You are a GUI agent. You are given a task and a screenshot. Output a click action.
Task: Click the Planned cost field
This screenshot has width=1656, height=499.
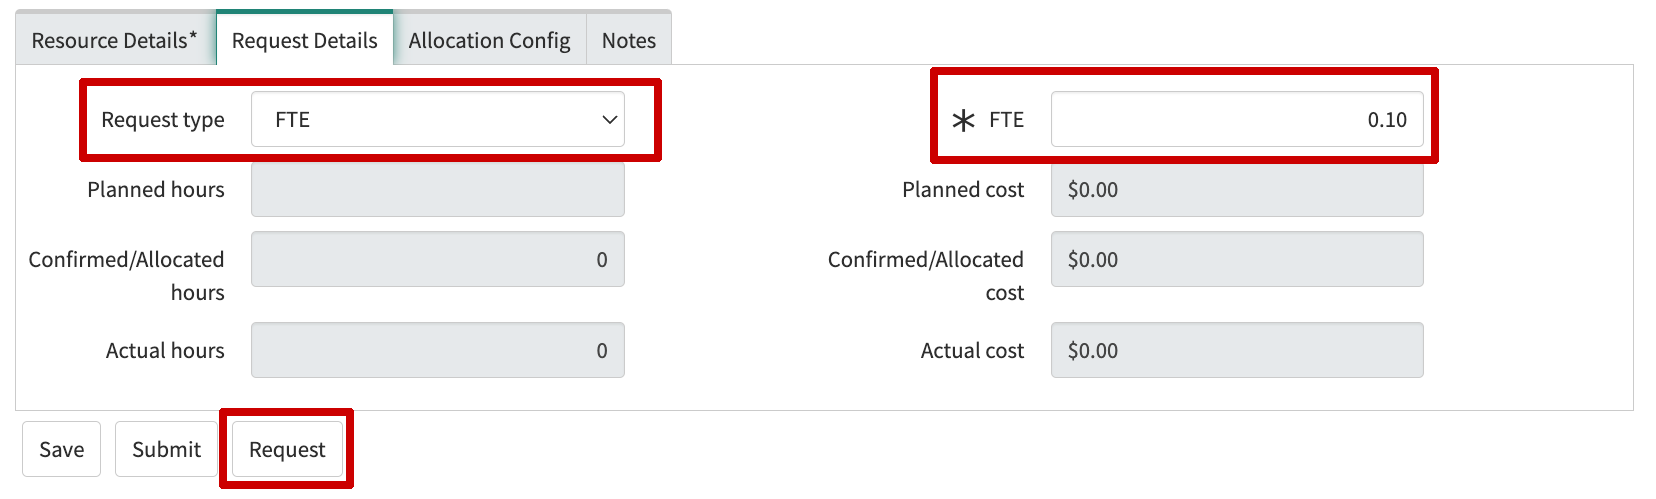click(1236, 190)
